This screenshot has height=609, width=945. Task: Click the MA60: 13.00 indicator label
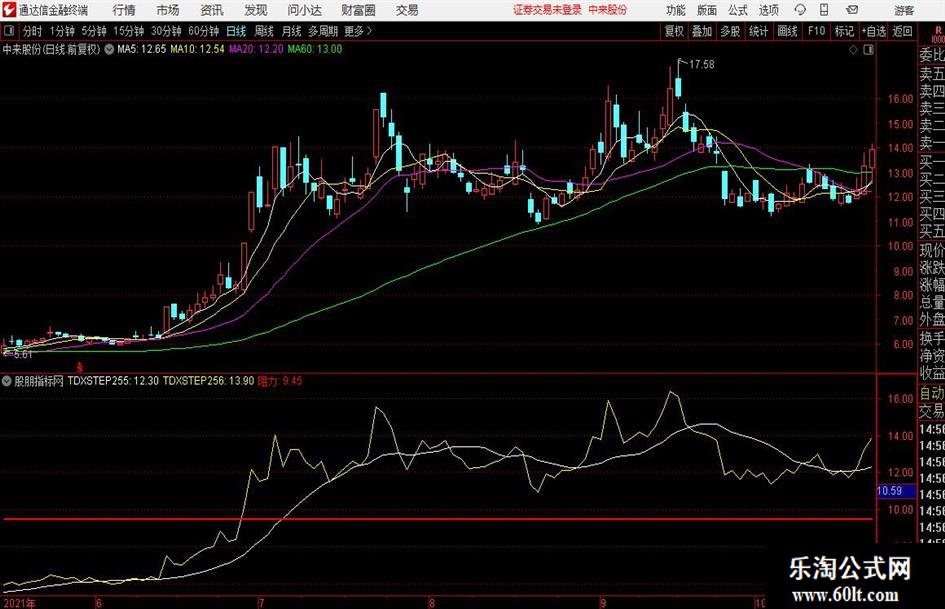[315, 49]
